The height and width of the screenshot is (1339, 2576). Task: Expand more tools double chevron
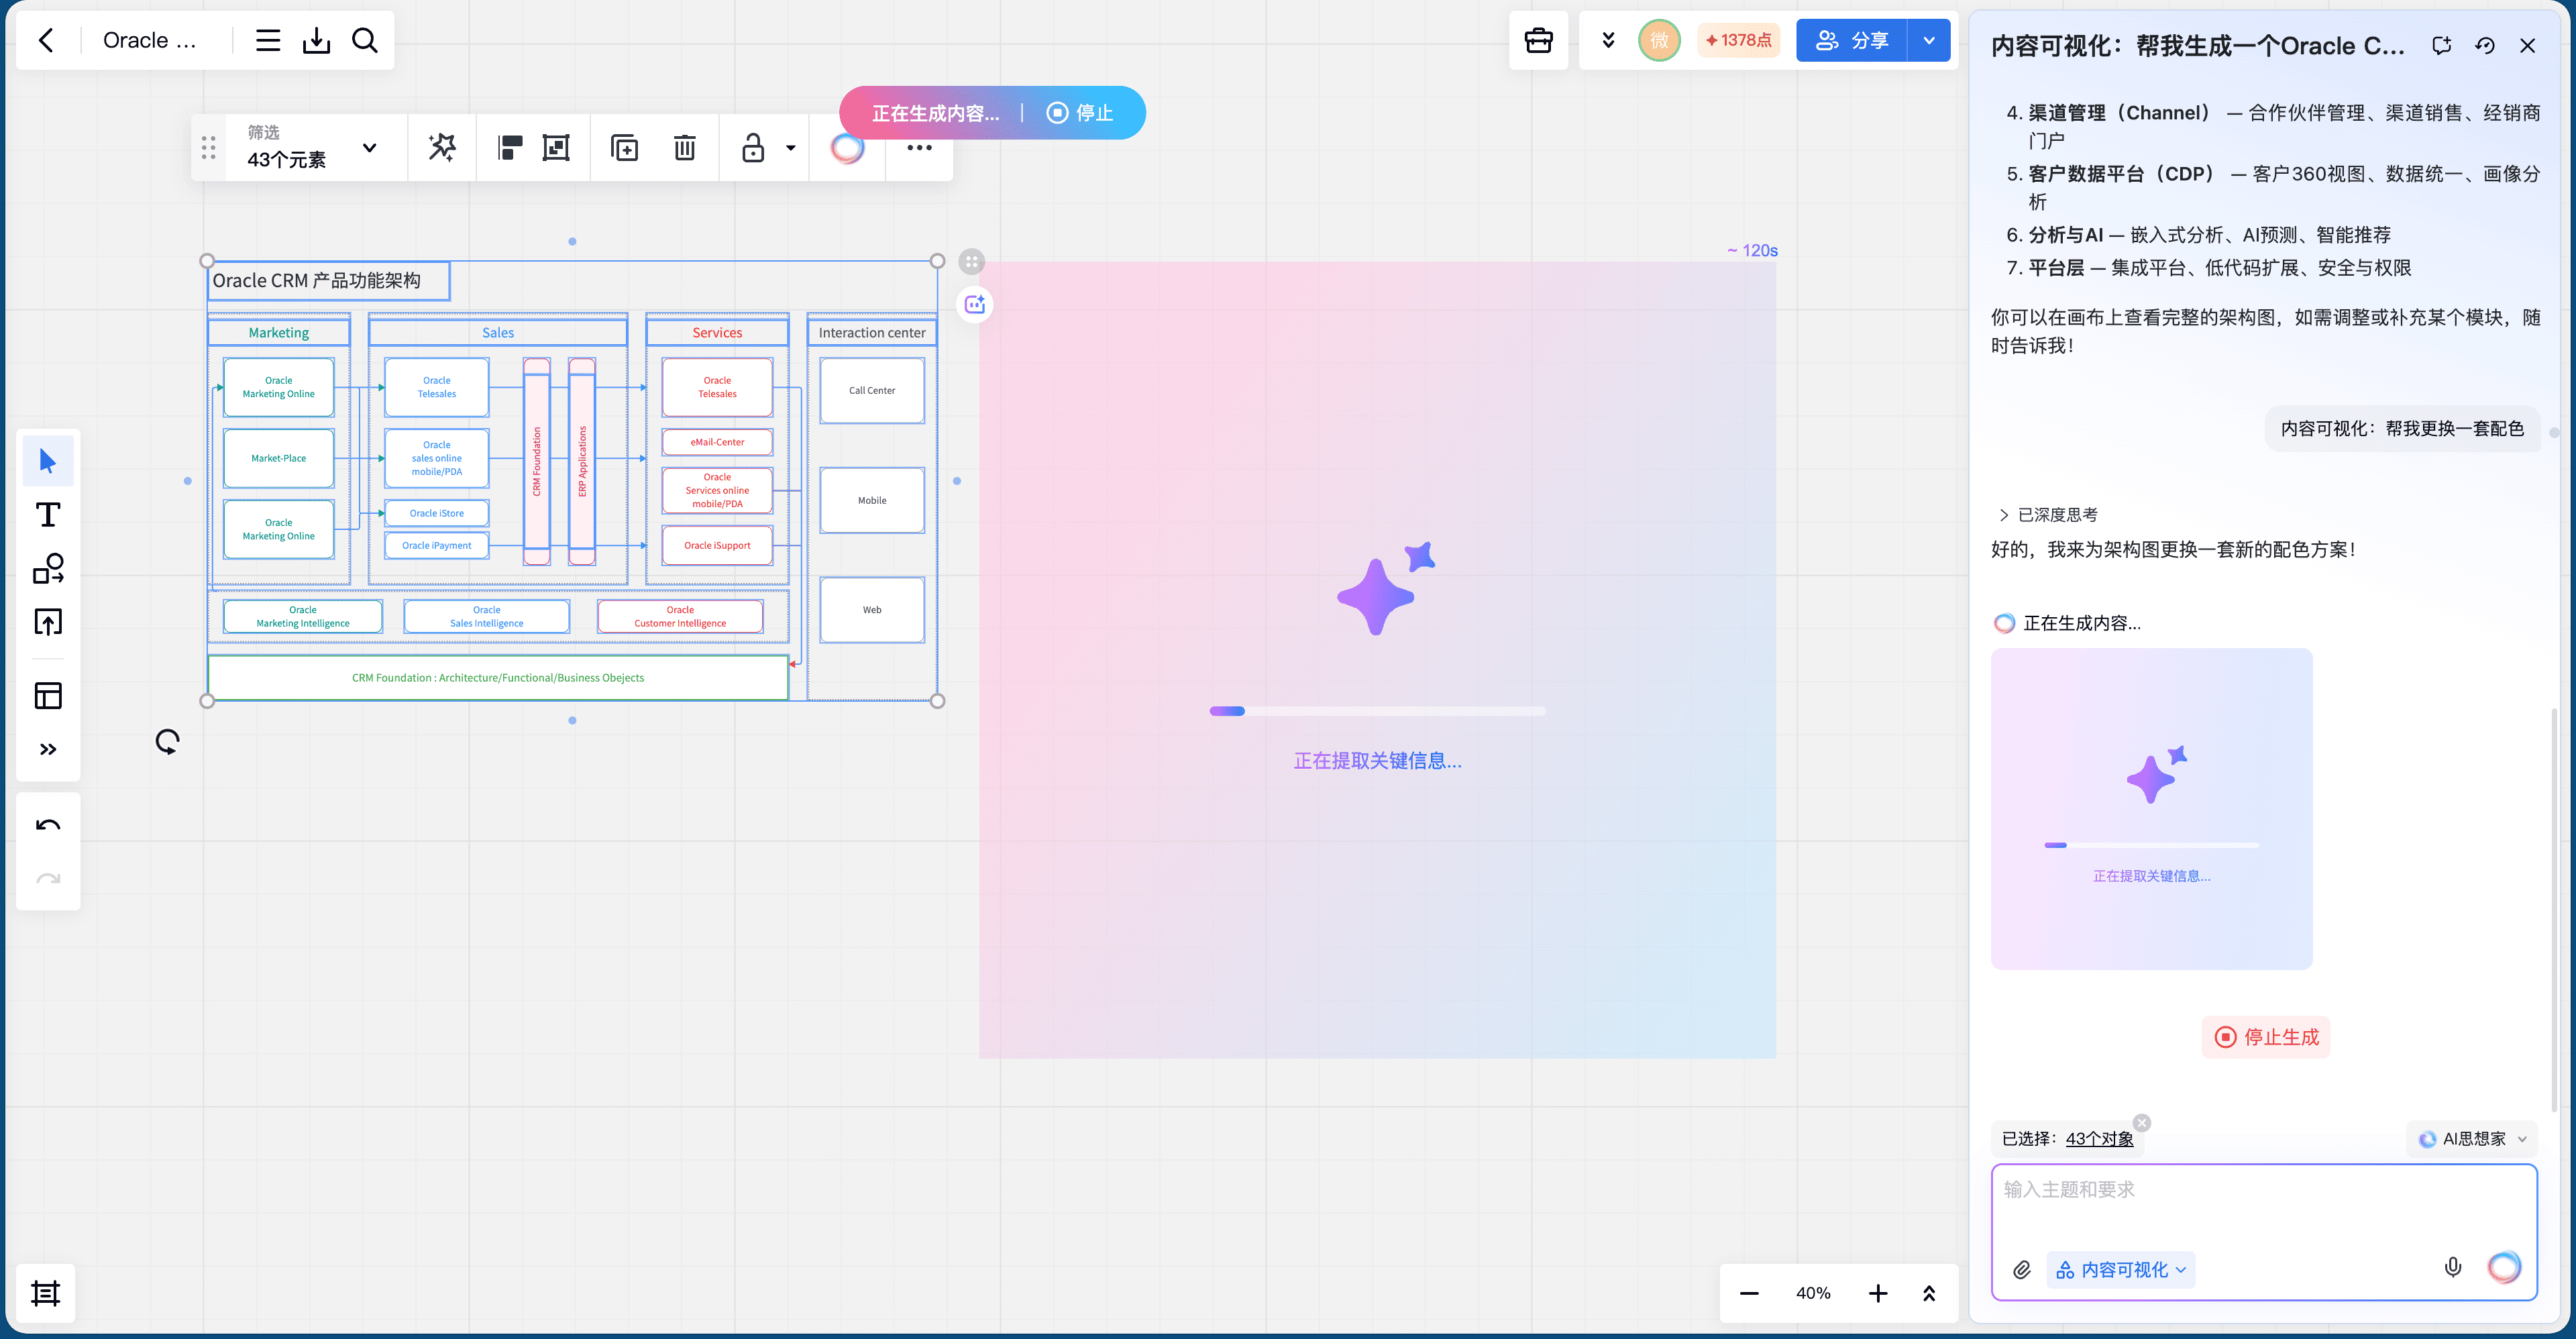[48, 749]
